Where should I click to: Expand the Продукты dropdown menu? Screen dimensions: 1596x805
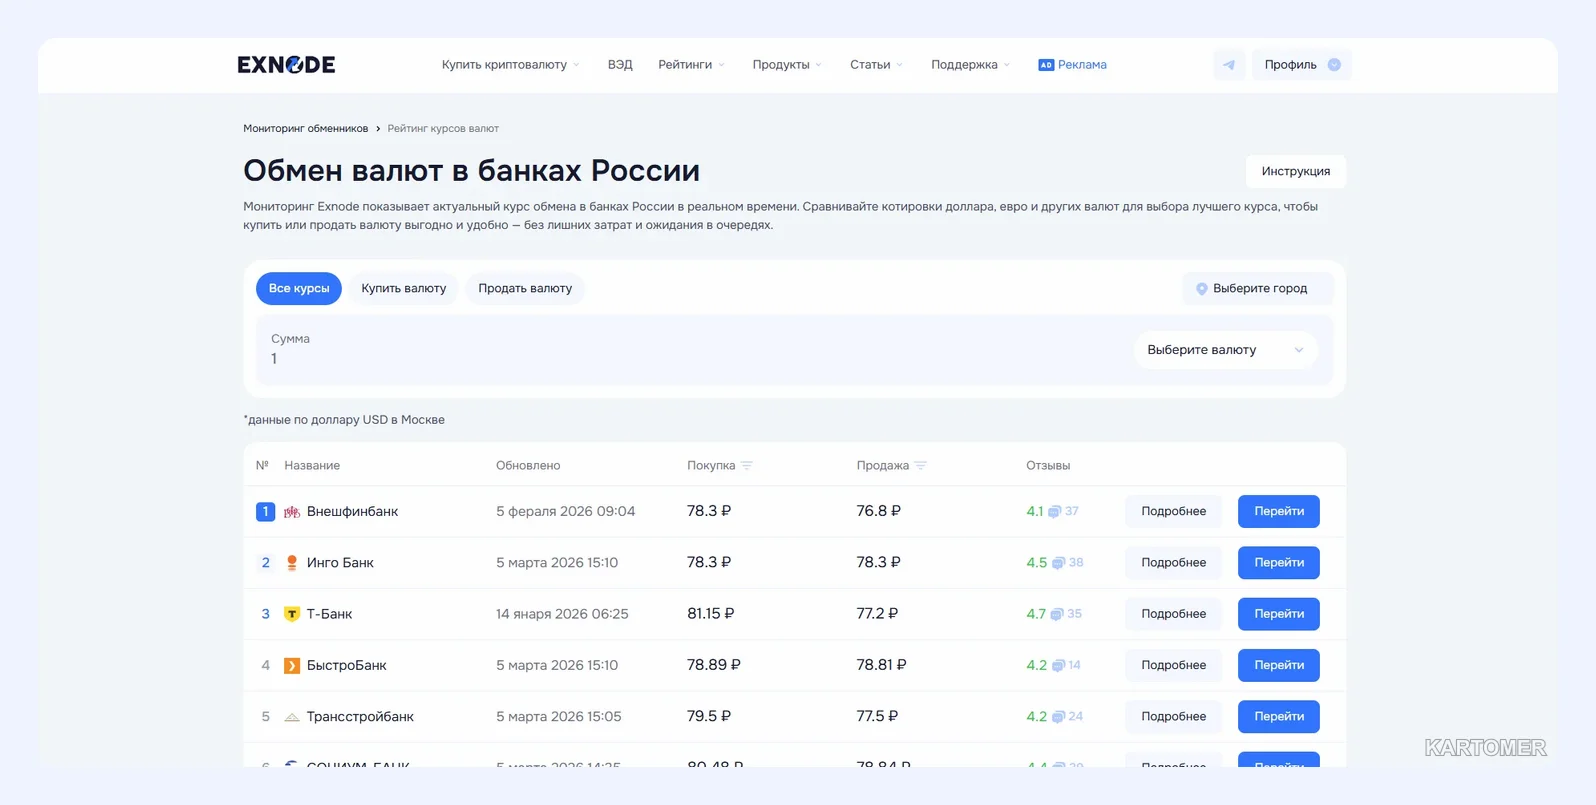(787, 65)
